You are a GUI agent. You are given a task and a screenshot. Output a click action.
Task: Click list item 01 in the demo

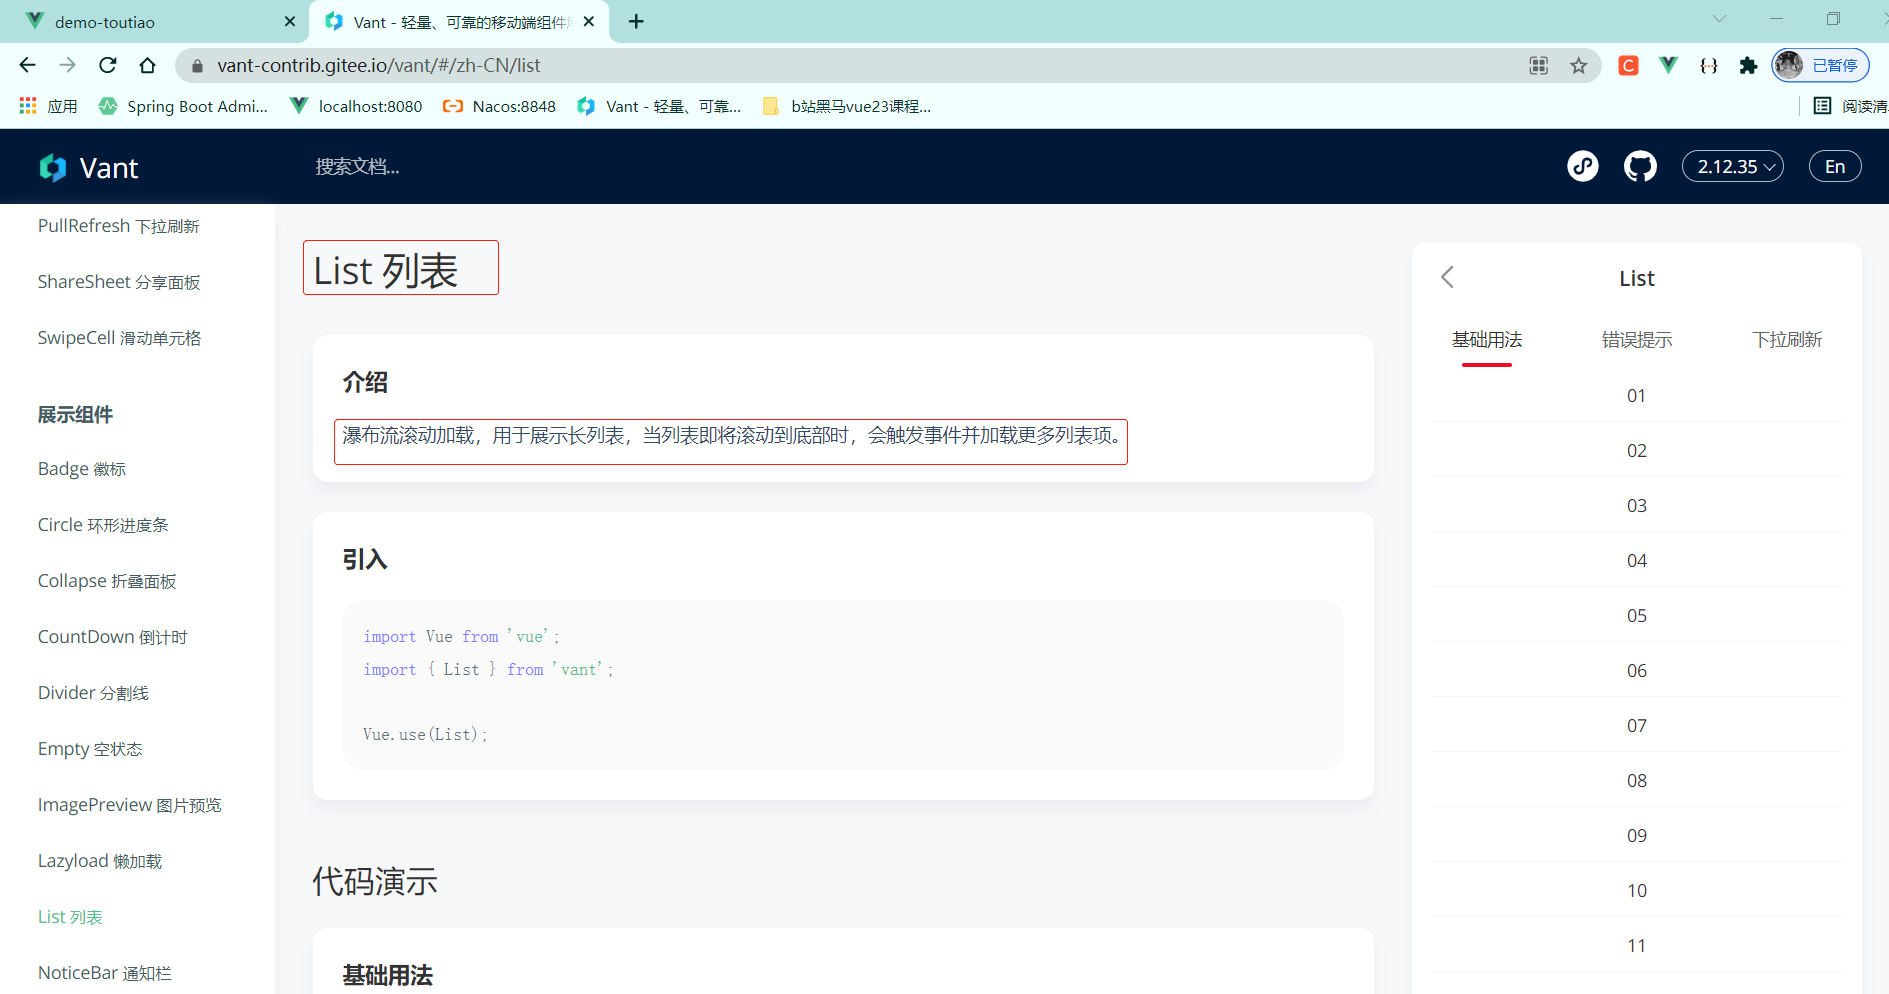pyautogui.click(x=1636, y=395)
